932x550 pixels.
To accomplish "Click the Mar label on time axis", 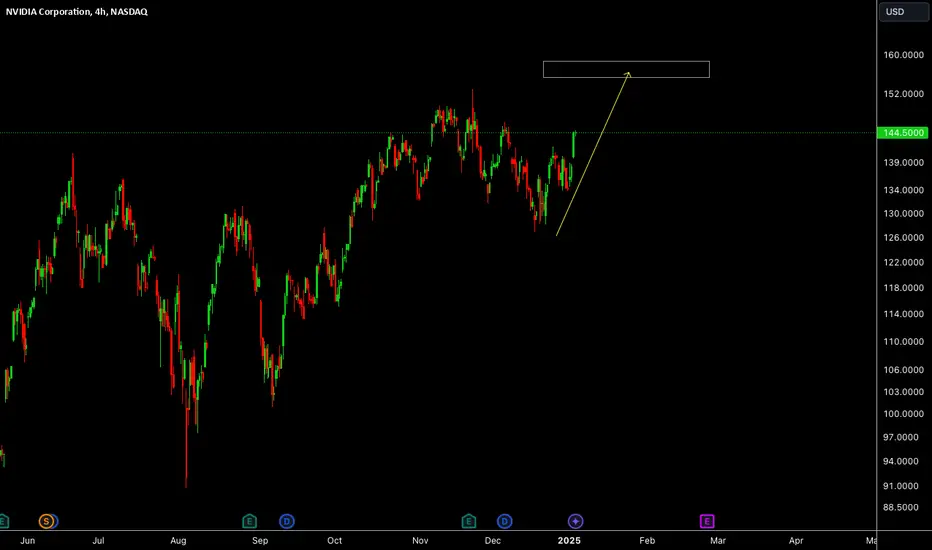I will (x=718, y=540).
